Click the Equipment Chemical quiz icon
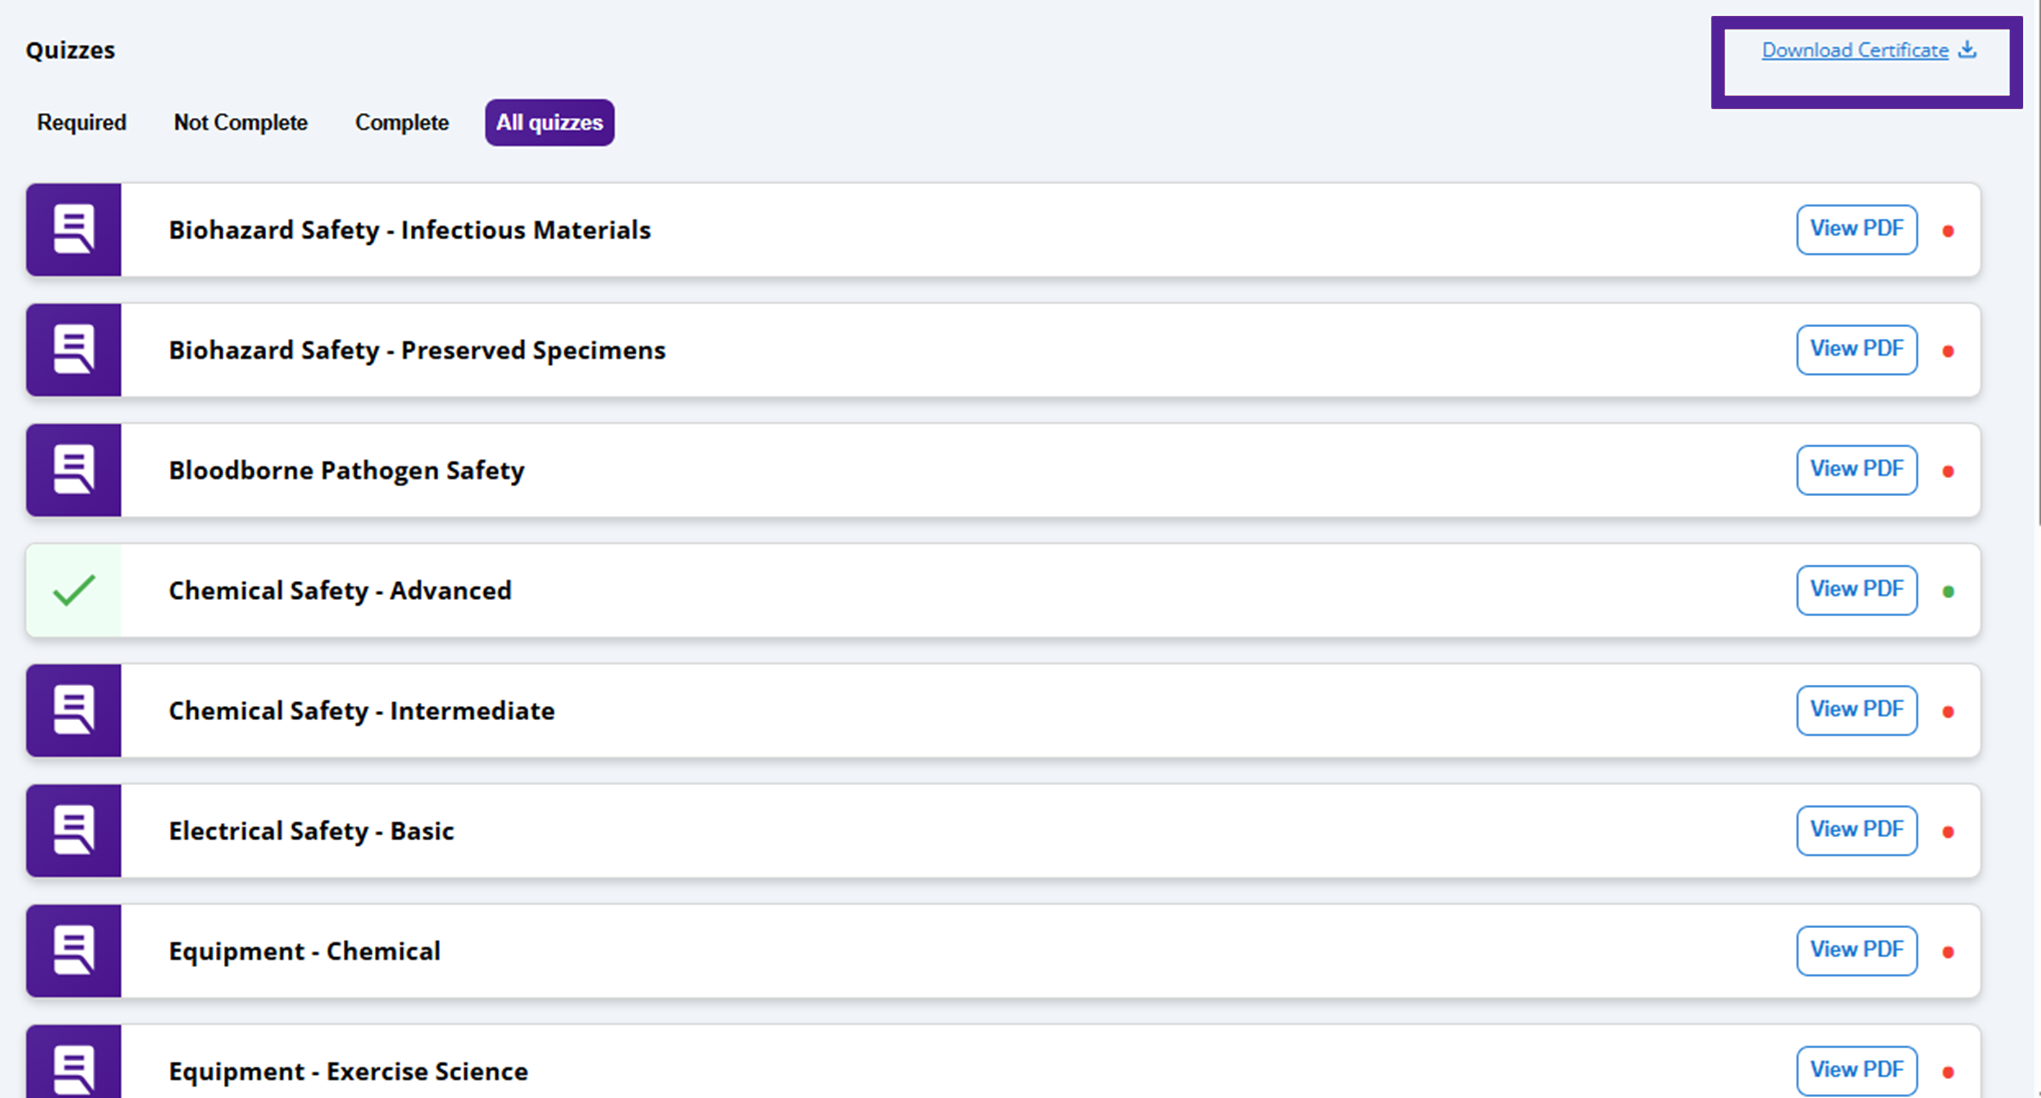2041x1098 pixels. pyautogui.click(x=73, y=950)
